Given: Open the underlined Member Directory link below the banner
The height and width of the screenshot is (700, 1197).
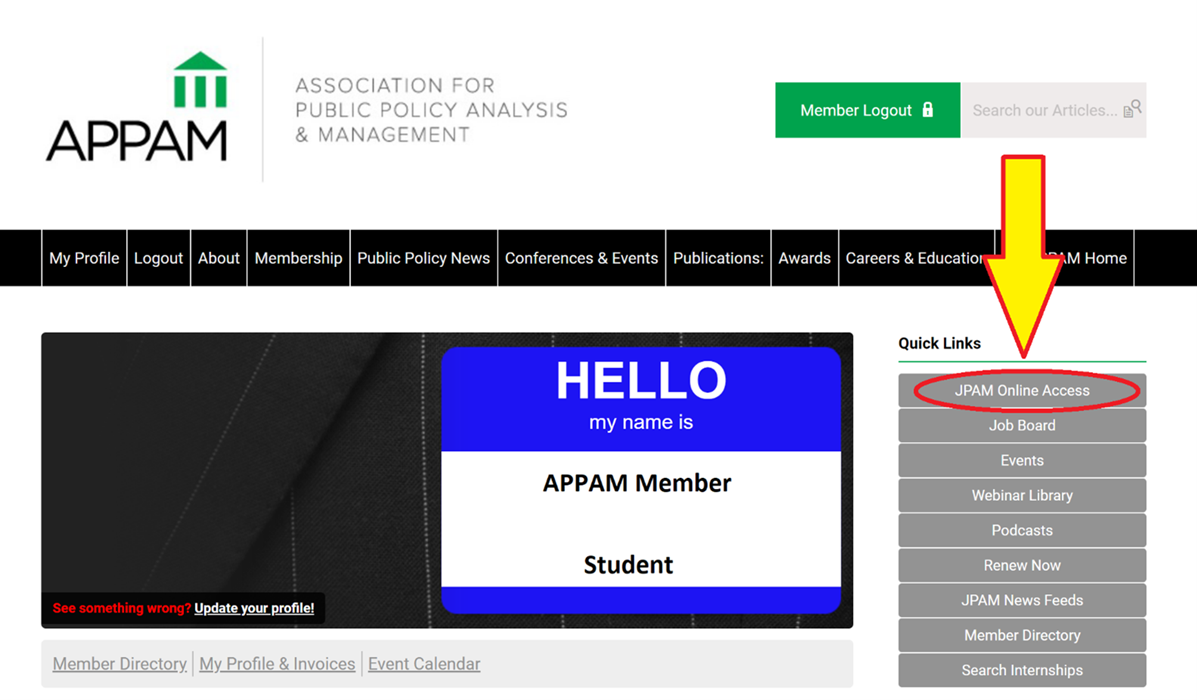Looking at the screenshot, I should coord(120,664).
